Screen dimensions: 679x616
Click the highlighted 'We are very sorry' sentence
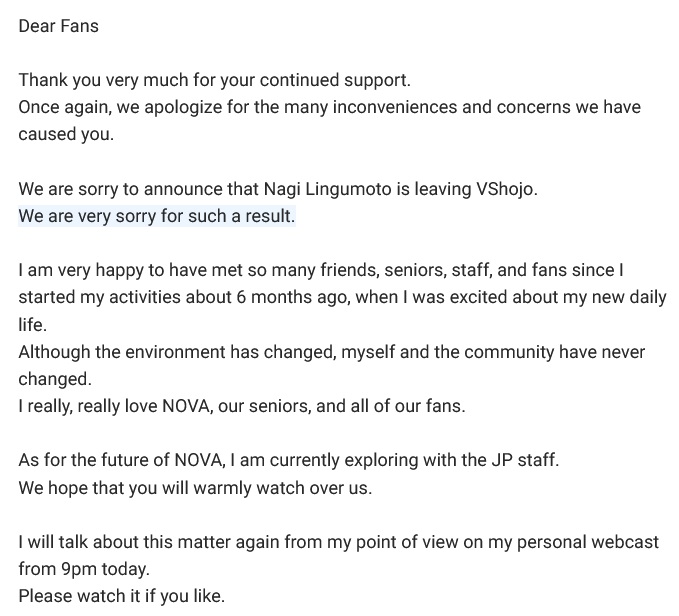point(156,216)
